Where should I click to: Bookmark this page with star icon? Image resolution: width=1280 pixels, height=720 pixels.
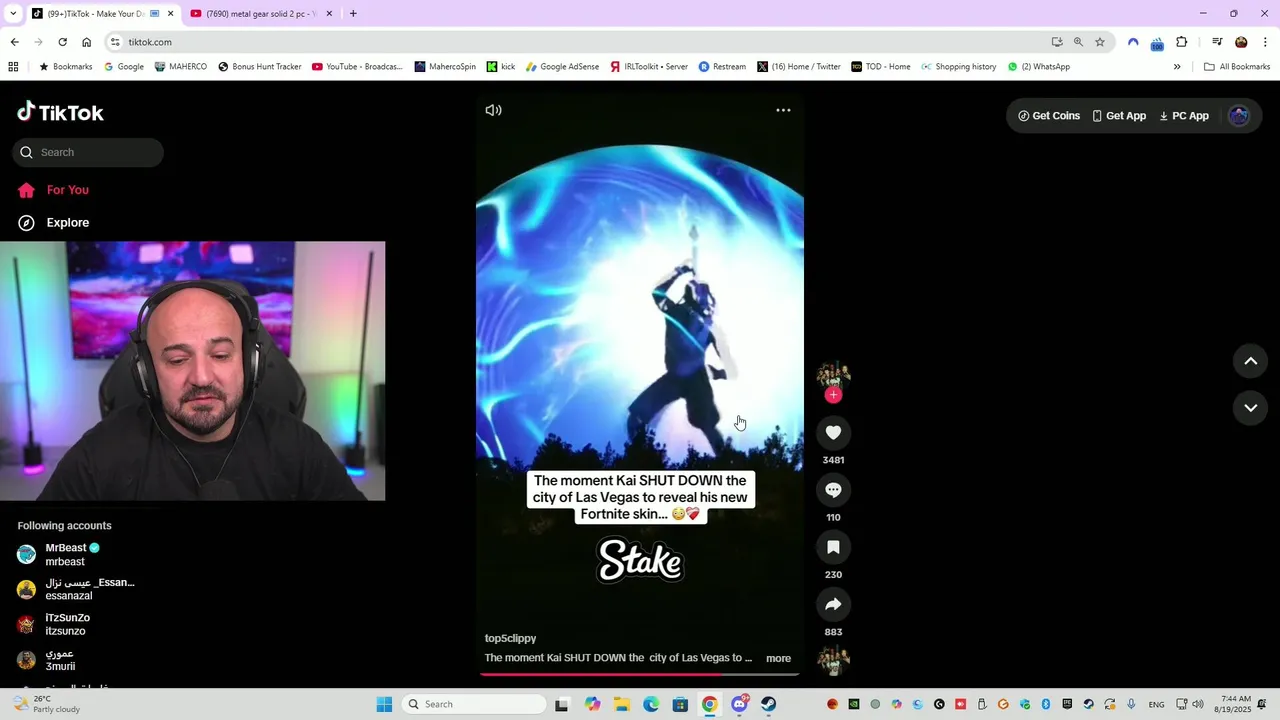[1100, 42]
